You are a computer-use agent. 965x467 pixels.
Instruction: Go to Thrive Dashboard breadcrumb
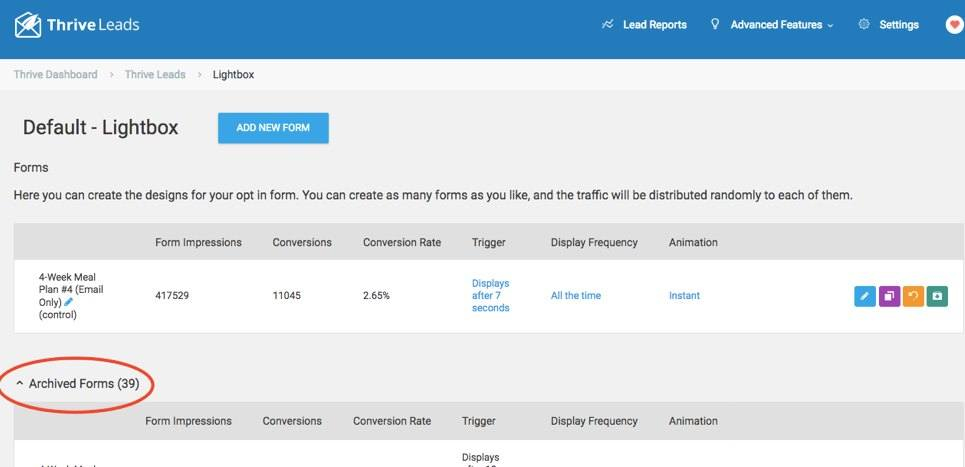[55, 74]
